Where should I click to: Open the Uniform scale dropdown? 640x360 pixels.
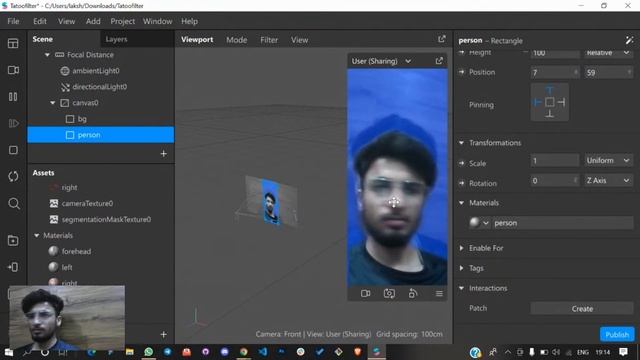(608, 160)
